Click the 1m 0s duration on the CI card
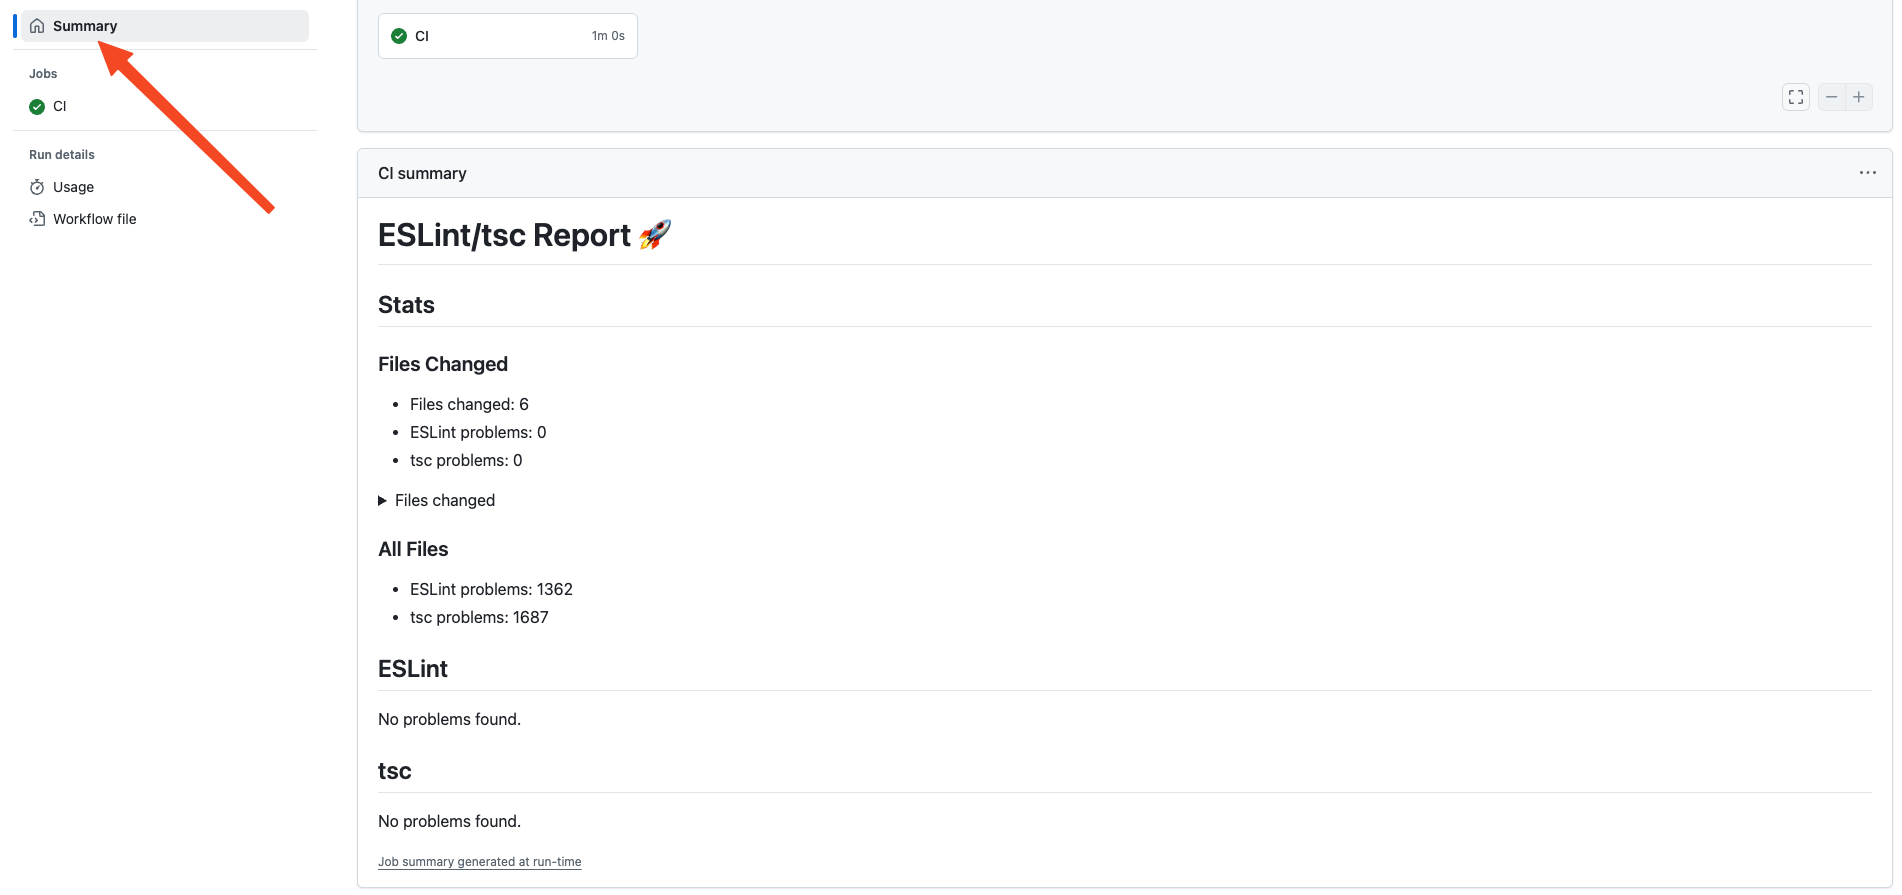The height and width of the screenshot is (895, 1902). (607, 36)
